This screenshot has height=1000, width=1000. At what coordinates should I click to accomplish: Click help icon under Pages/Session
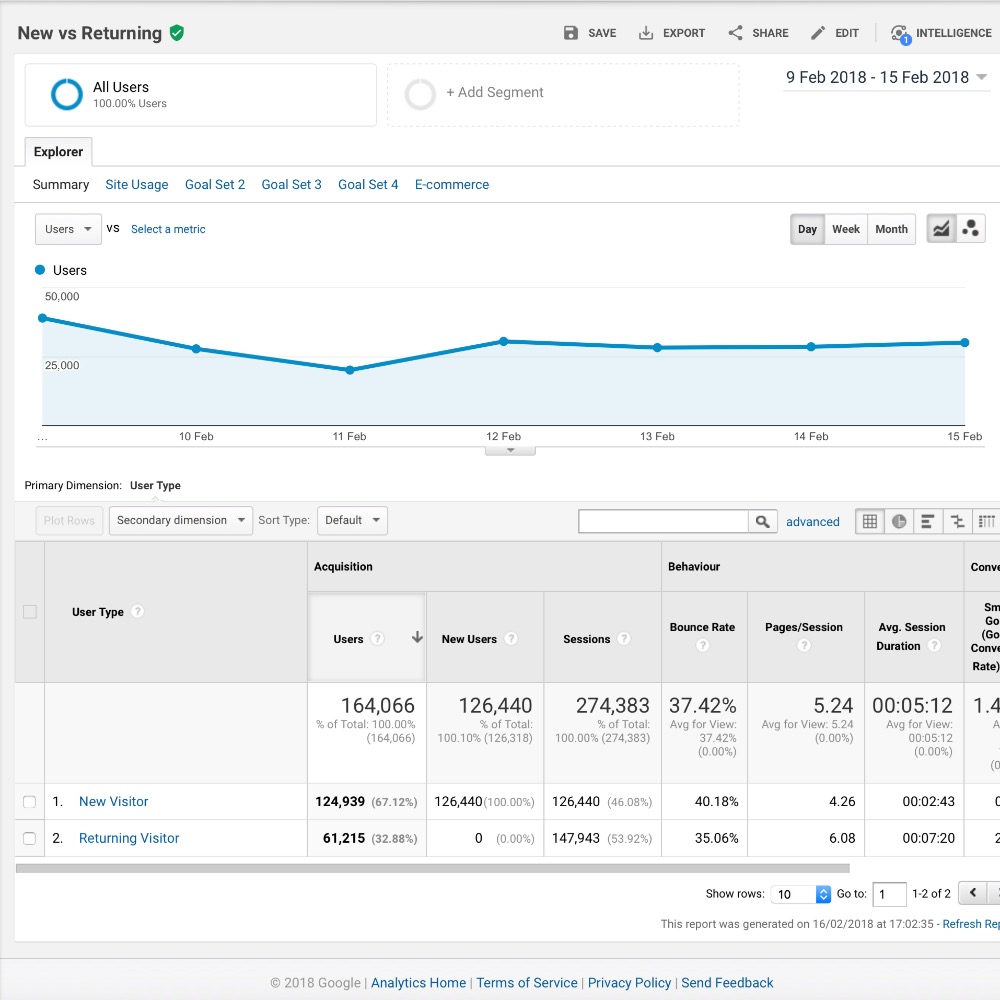pos(804,645)
